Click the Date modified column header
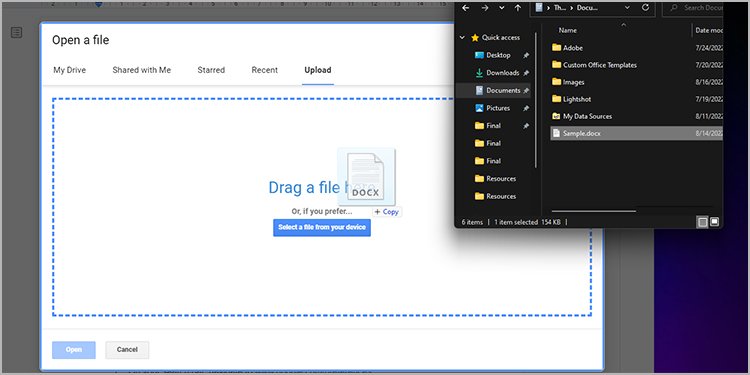The width and height of the screenshot is (750, 375). point(709,30)
